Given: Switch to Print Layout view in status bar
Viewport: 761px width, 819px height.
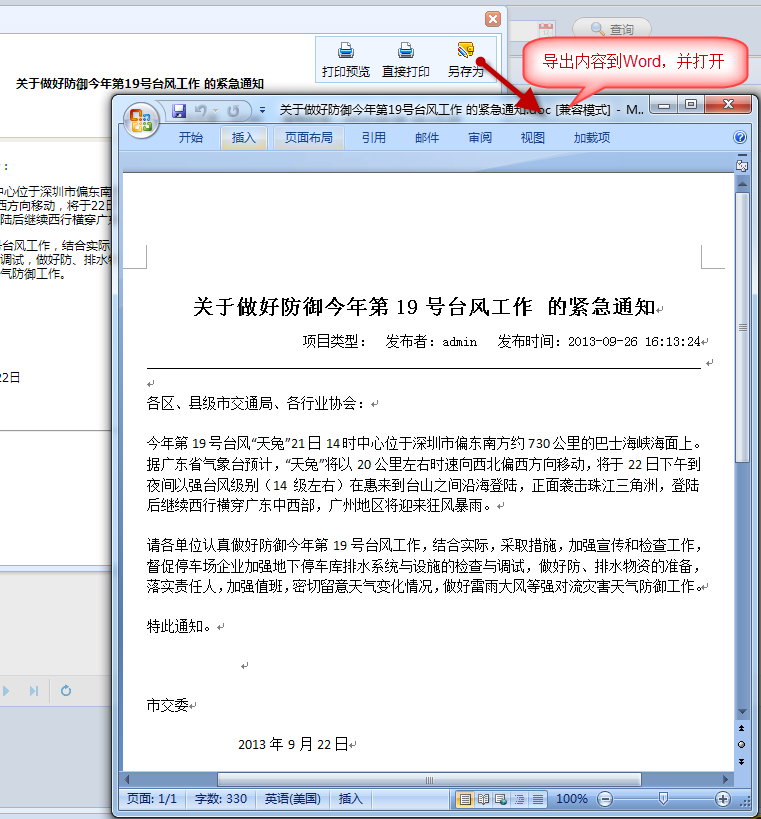Looking at the screenshot, I should pos(465,799).
